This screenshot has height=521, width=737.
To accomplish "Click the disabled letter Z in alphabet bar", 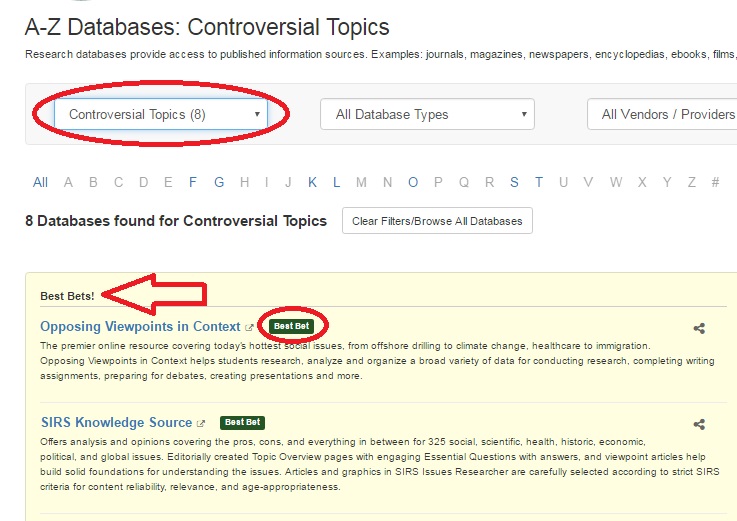I will [x=691, y=182].
